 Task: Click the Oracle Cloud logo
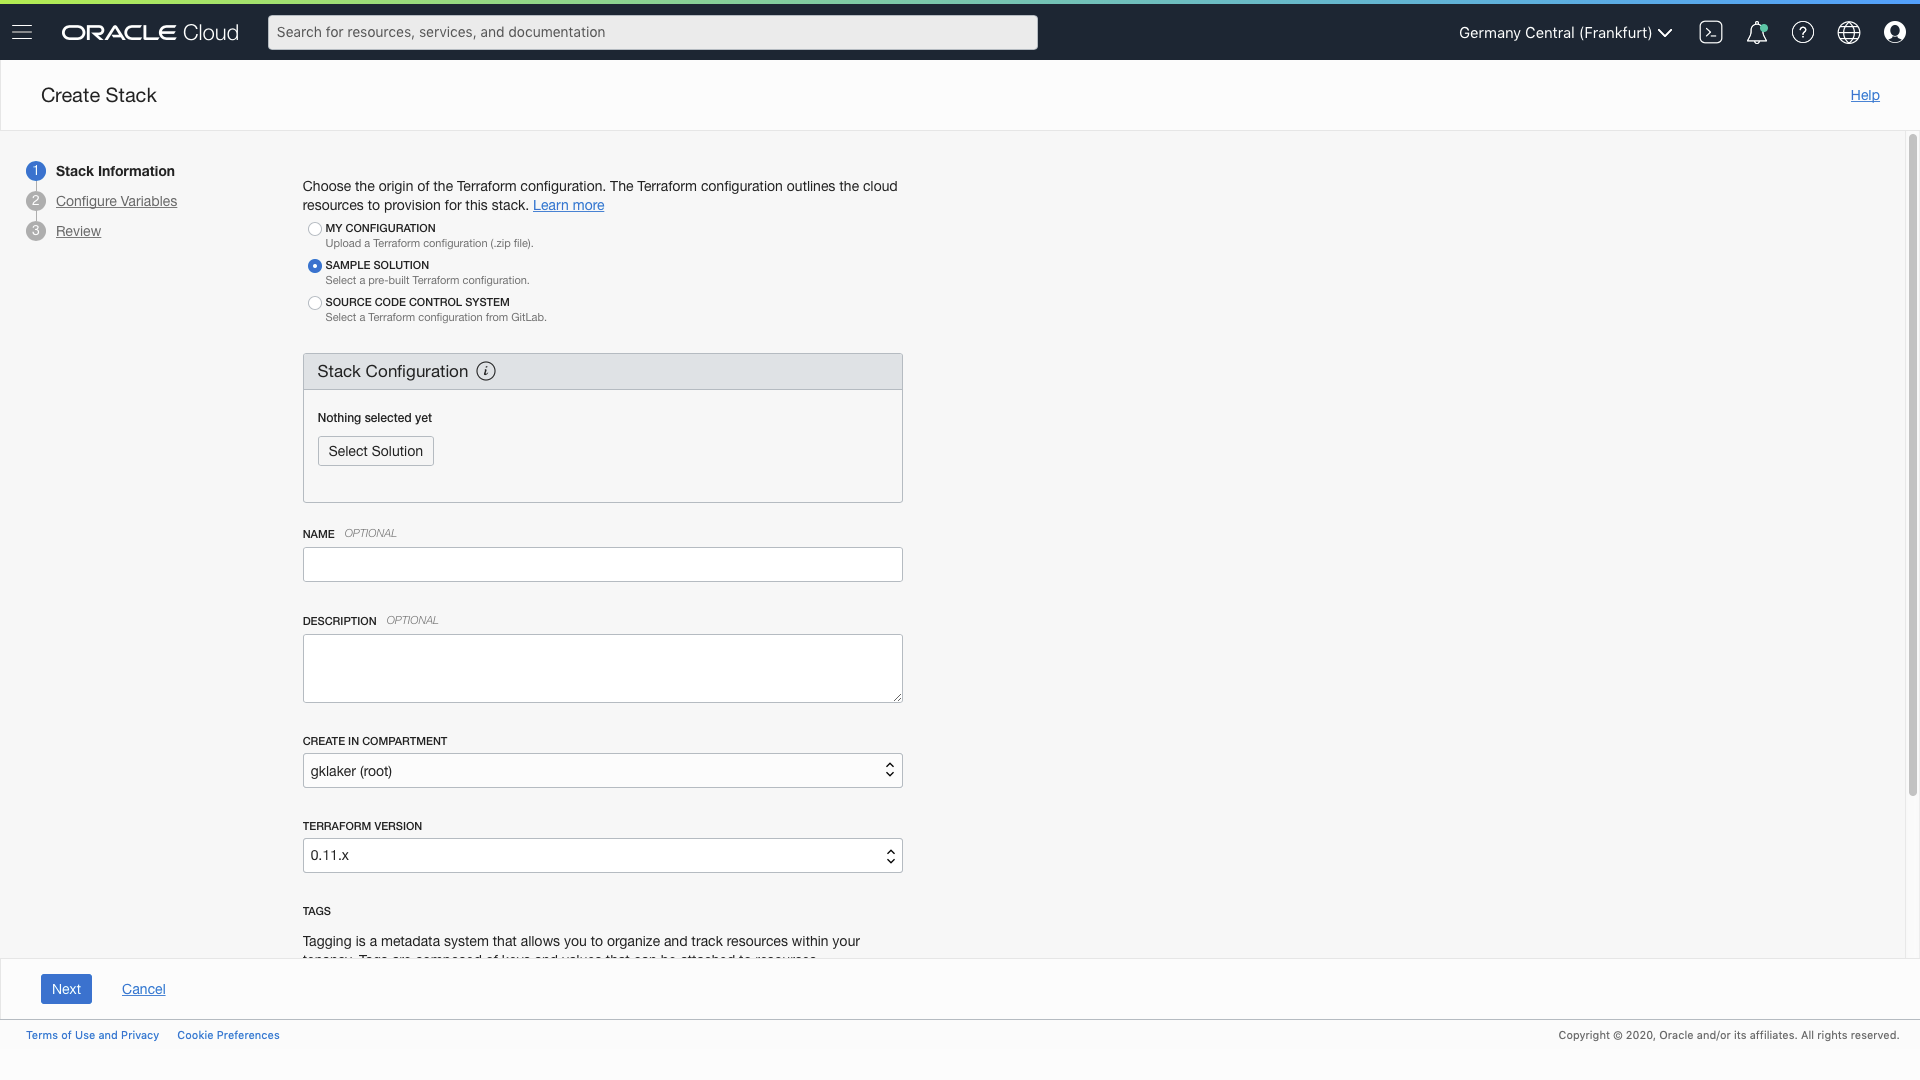150,32
